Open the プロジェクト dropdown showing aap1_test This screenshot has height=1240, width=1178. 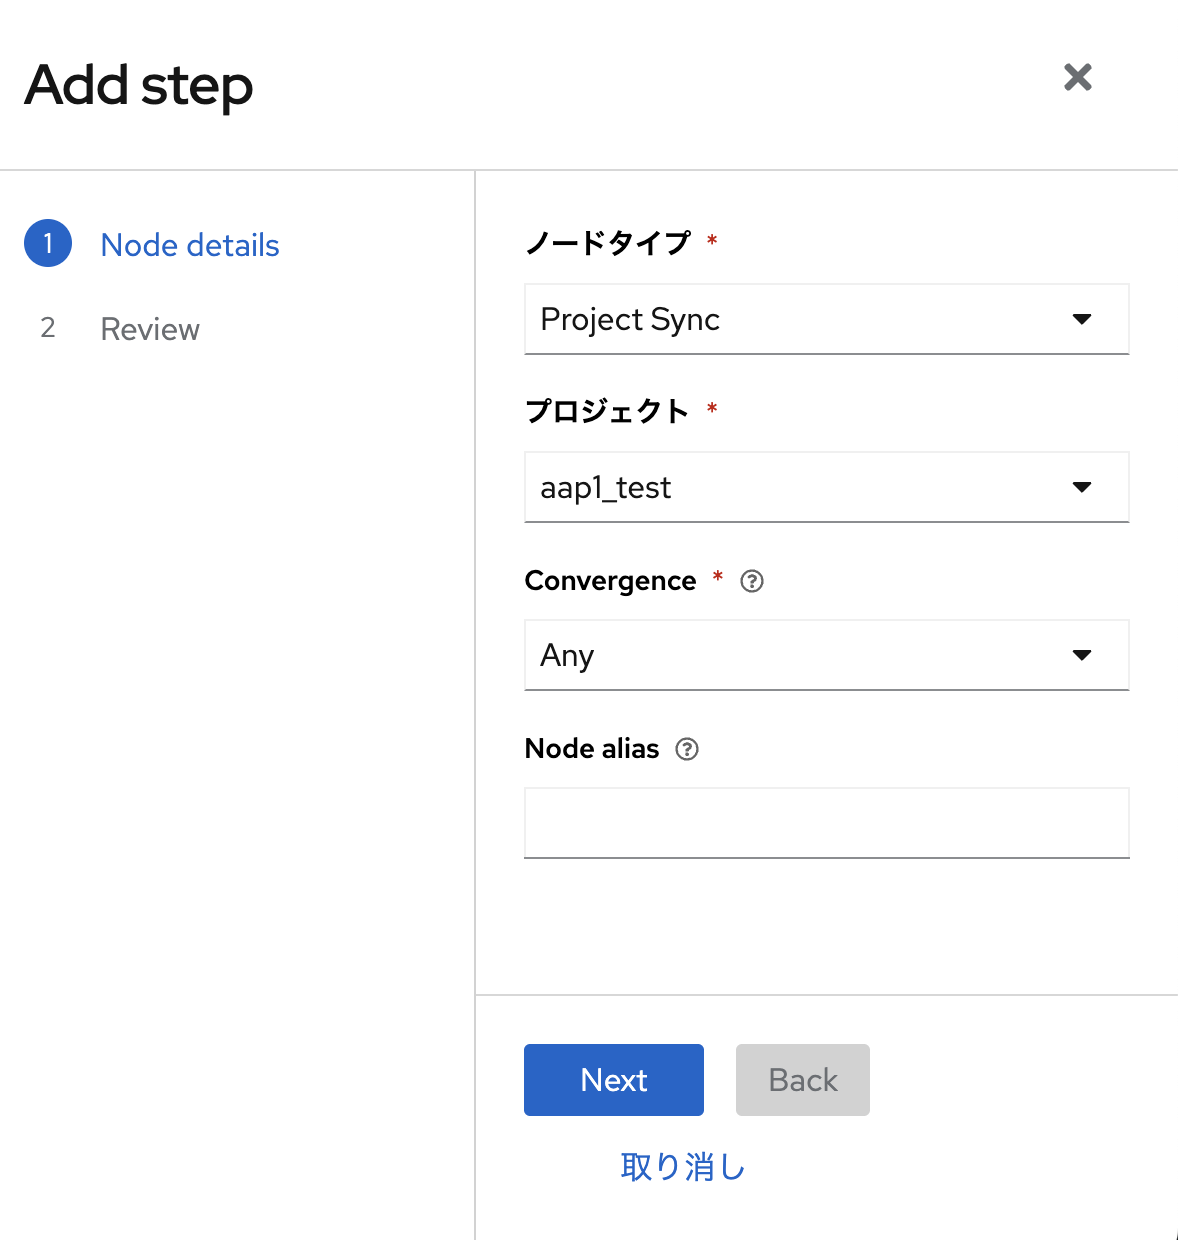tap(827, 487)
